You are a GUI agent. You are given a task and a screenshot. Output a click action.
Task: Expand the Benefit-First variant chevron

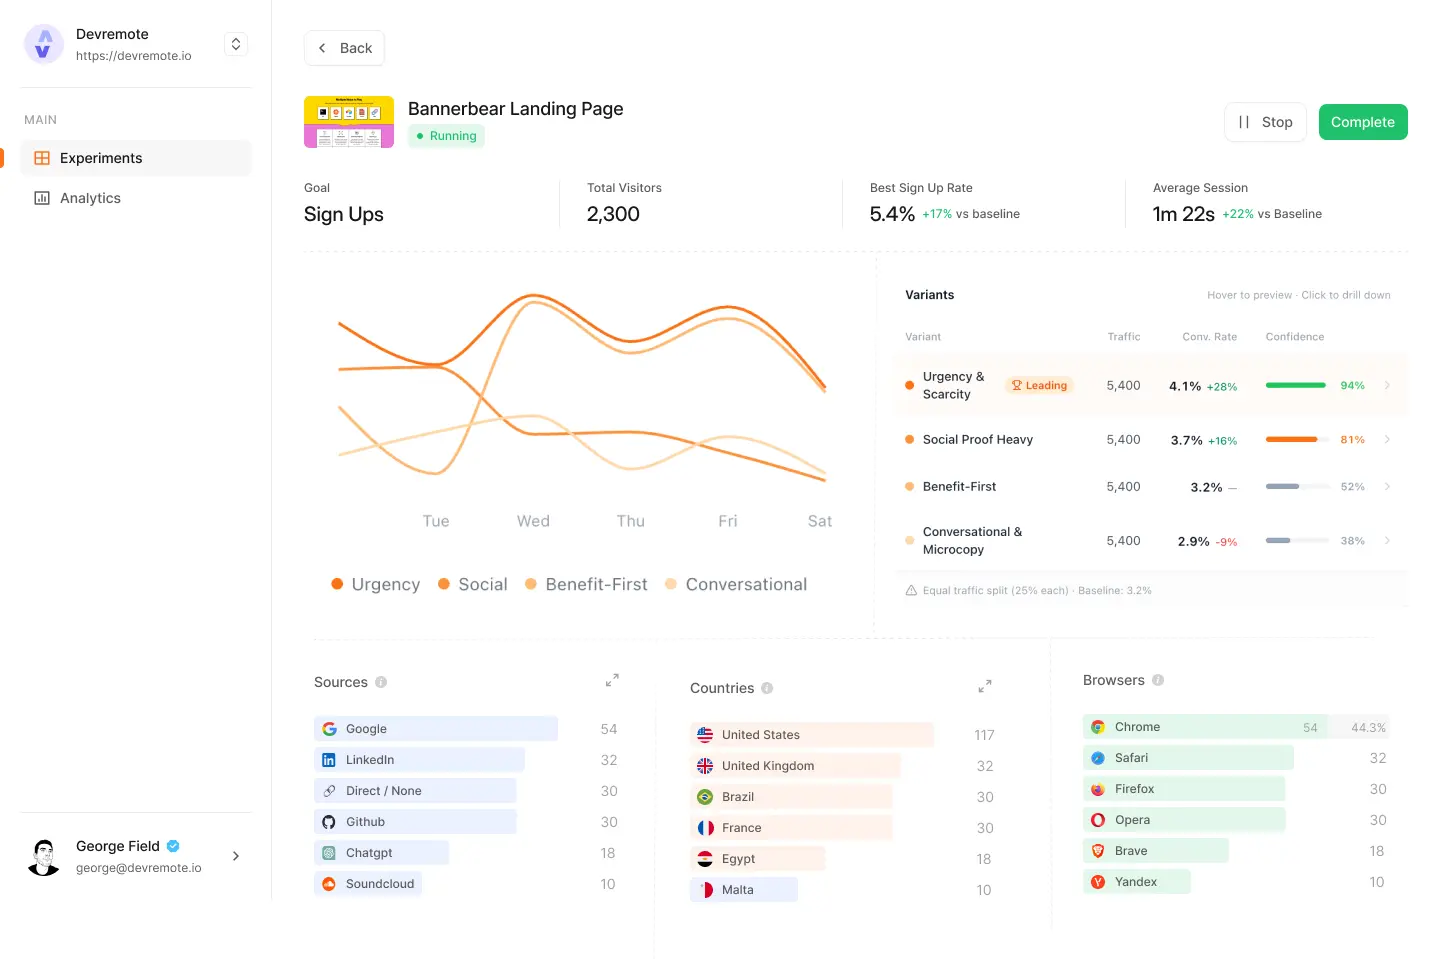(1387, 486)
